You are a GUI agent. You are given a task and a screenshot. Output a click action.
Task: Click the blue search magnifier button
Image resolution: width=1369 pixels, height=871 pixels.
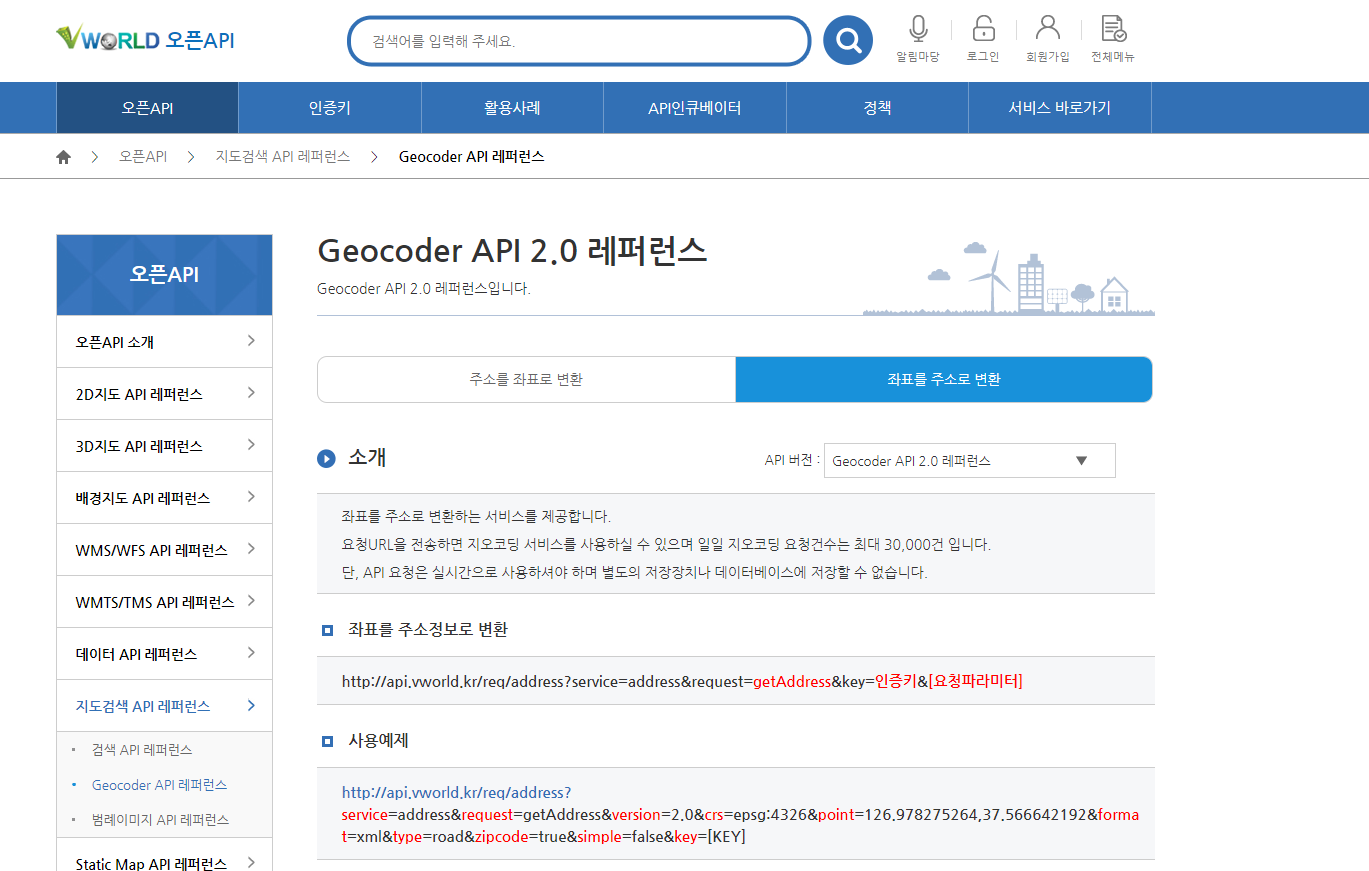[848, 41]
